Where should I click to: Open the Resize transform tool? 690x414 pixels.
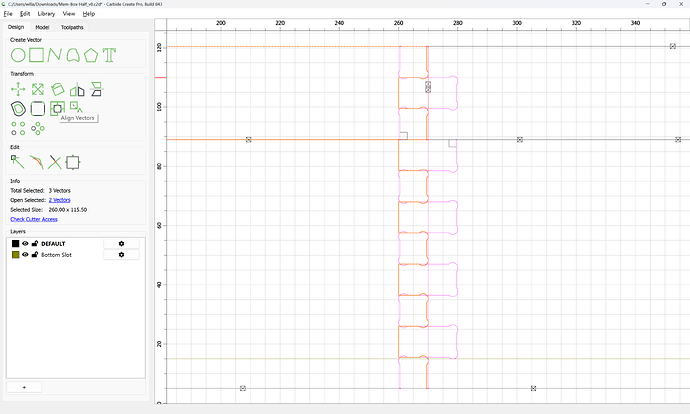38,89
